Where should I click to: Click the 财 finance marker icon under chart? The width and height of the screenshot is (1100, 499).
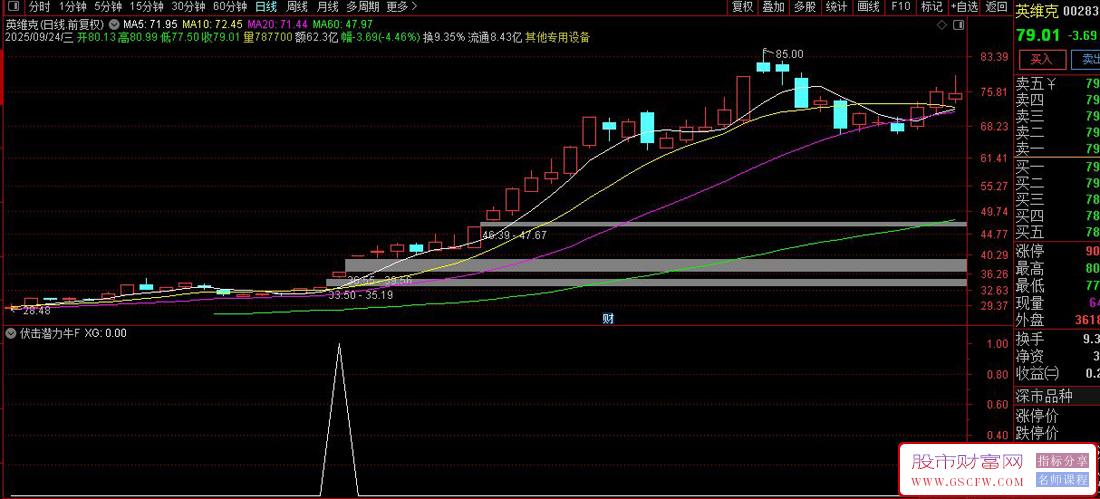pos(608,319)
